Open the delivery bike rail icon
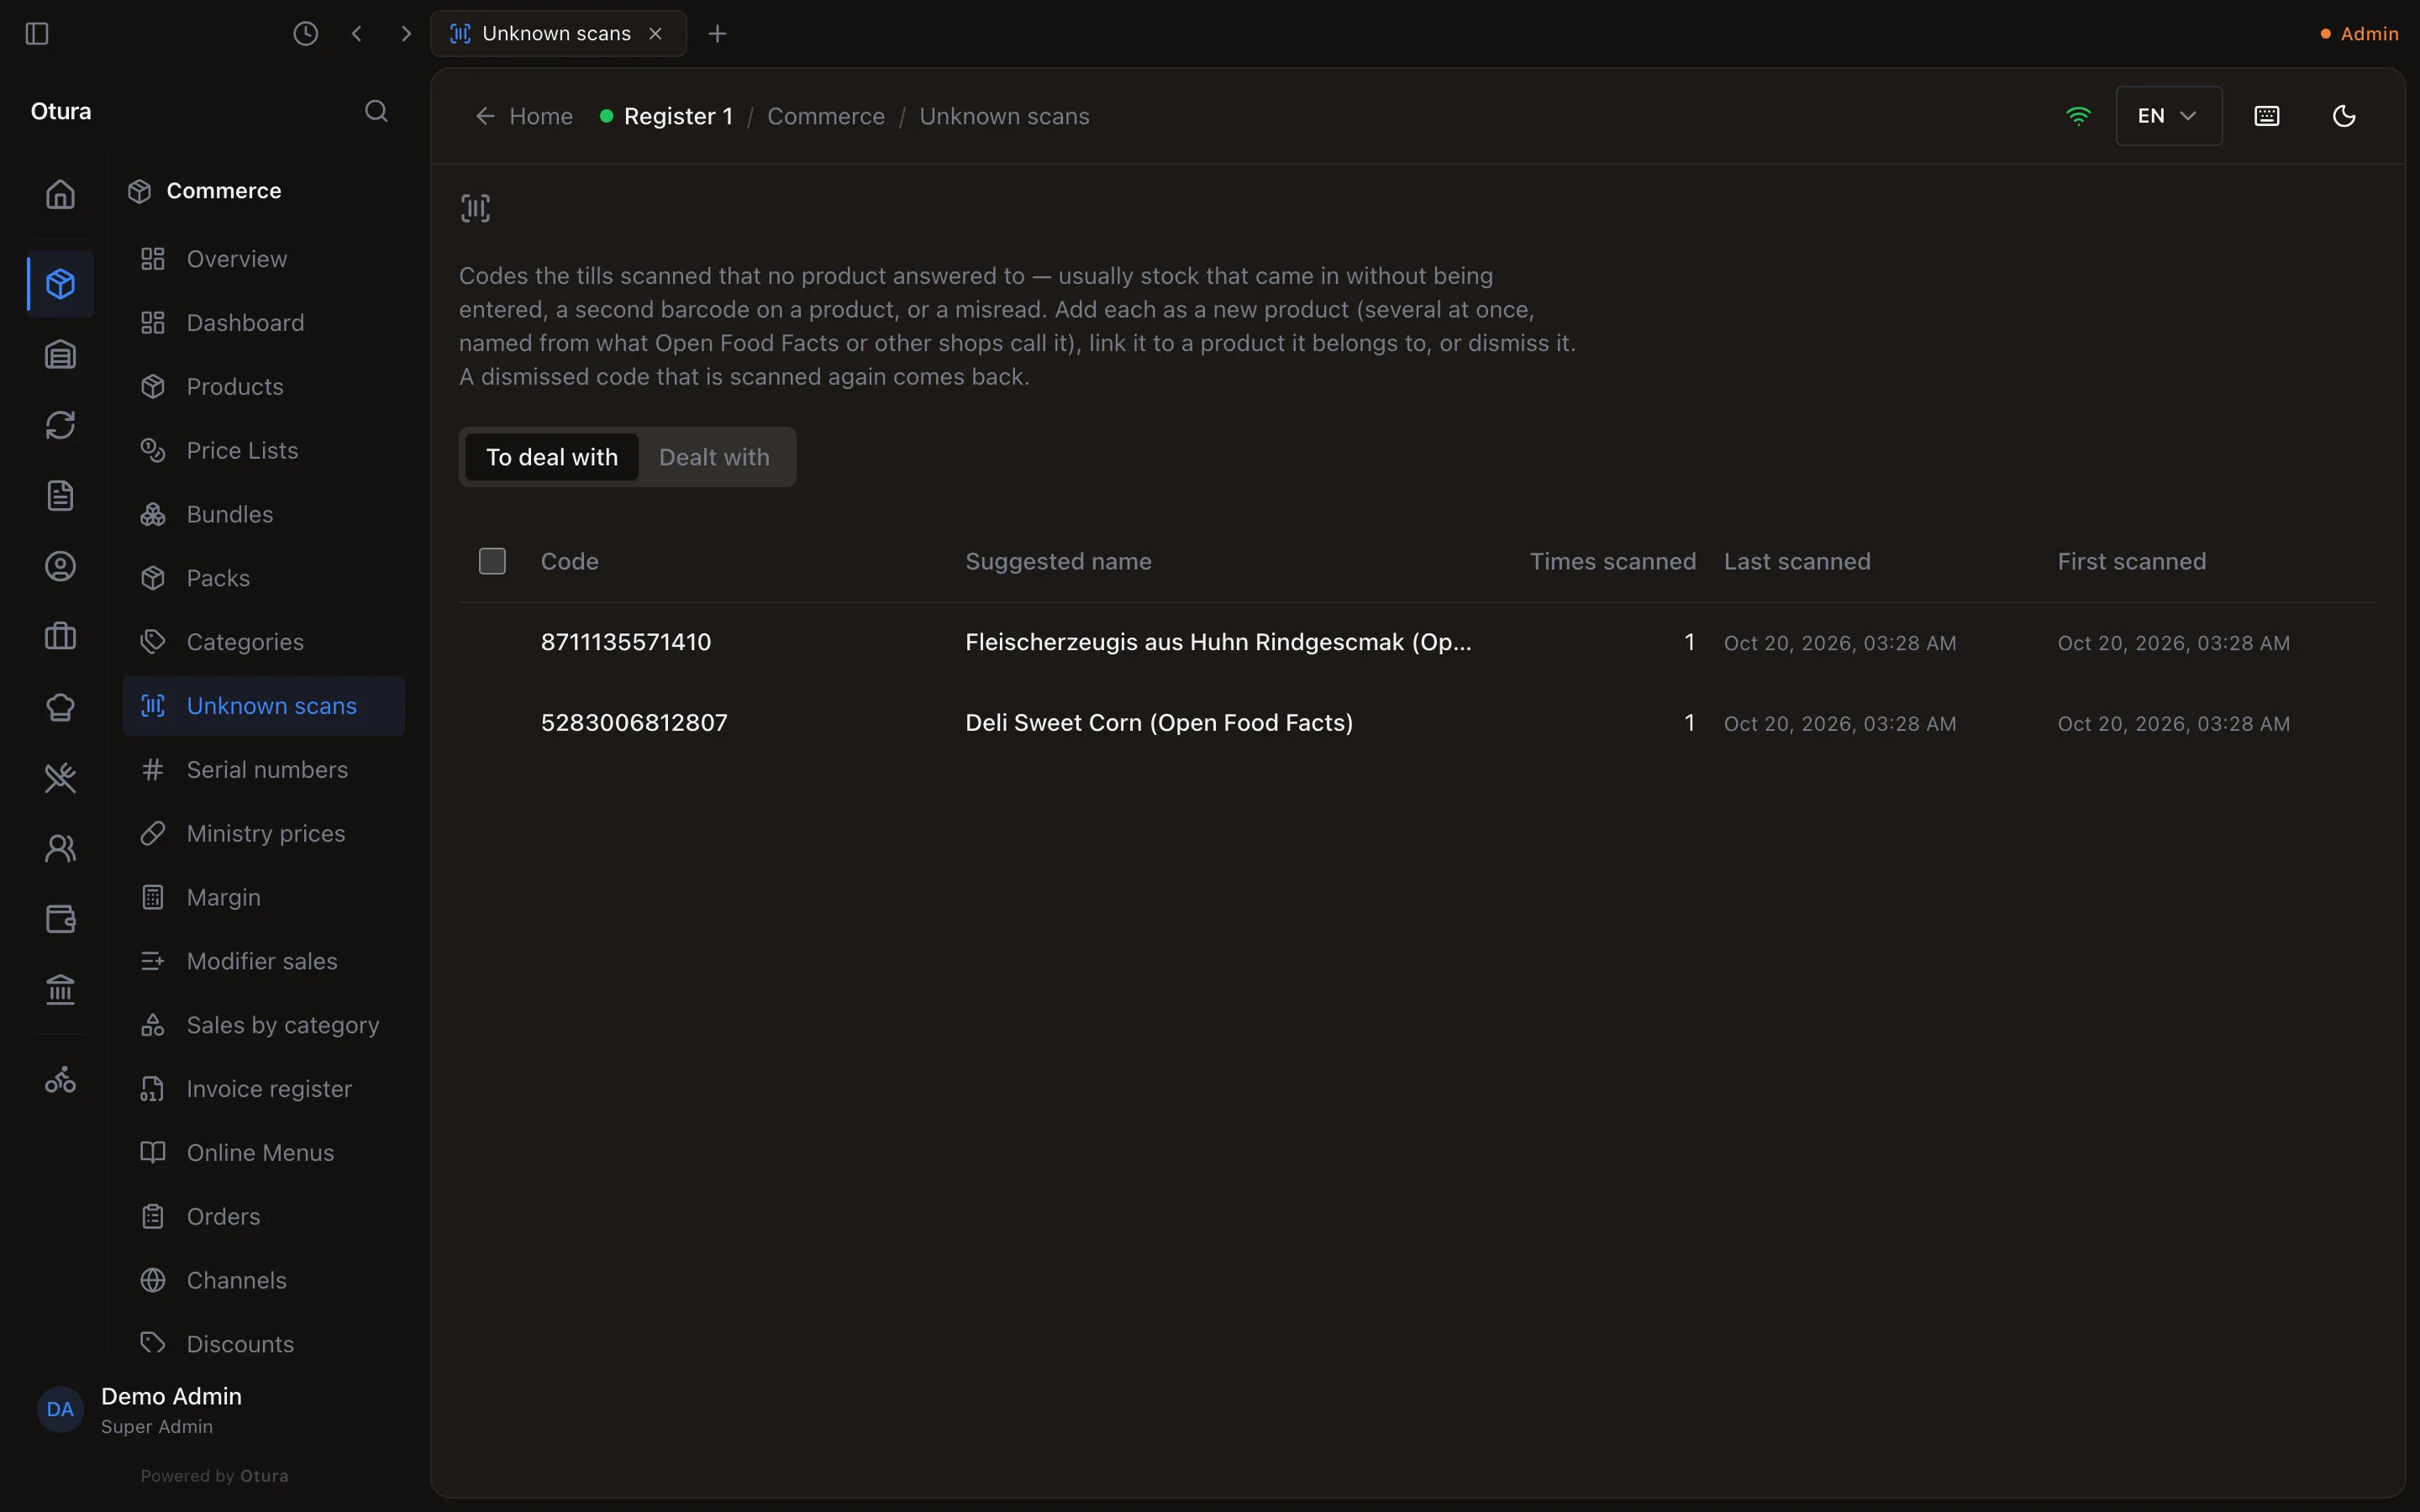Viewport: 2420px width, 1512px height. [61, 1080]
